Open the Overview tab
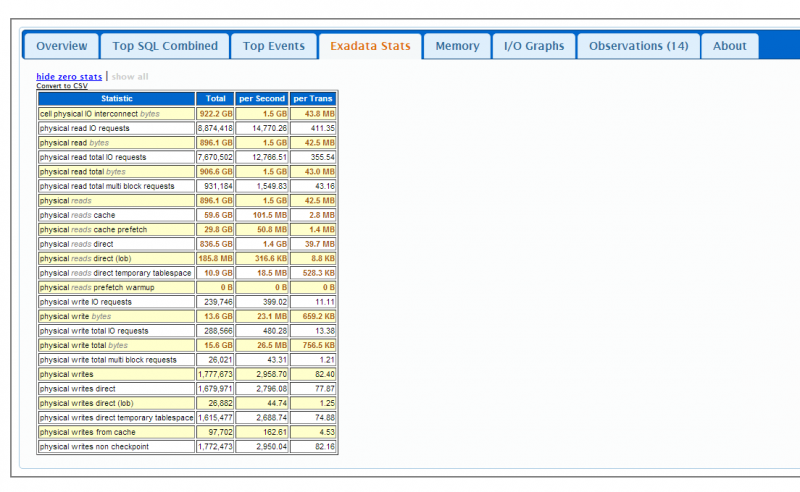Viewport: 800px width, 492px height. [61, 46]
